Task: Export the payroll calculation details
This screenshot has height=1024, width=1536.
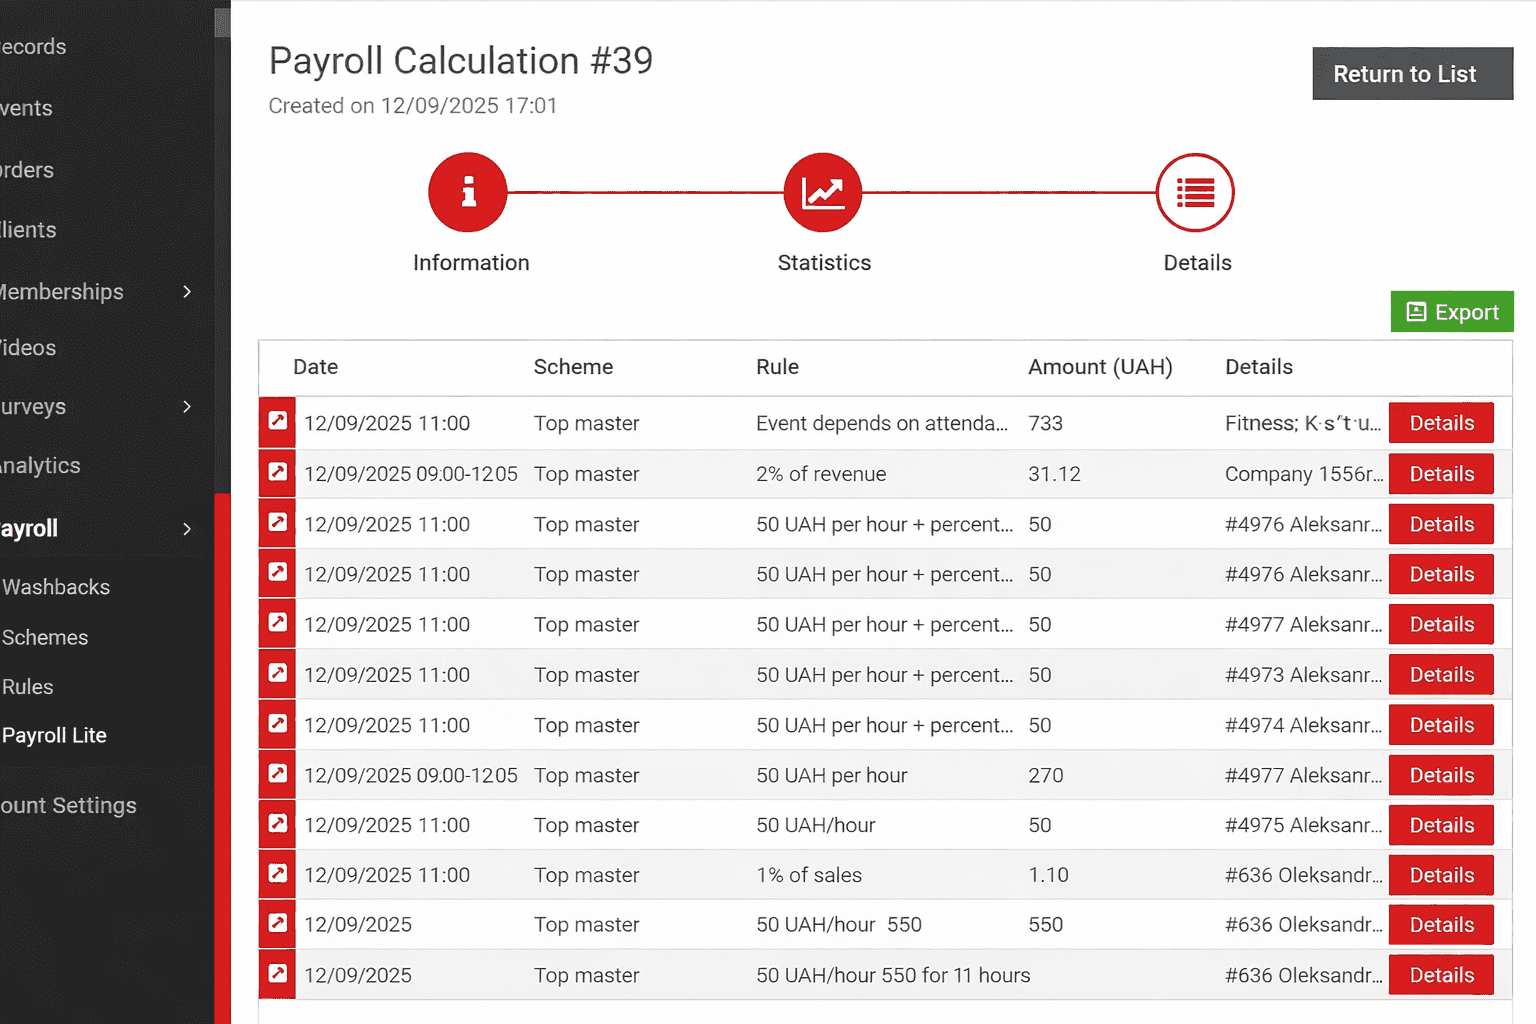Action: [1451, 312]
